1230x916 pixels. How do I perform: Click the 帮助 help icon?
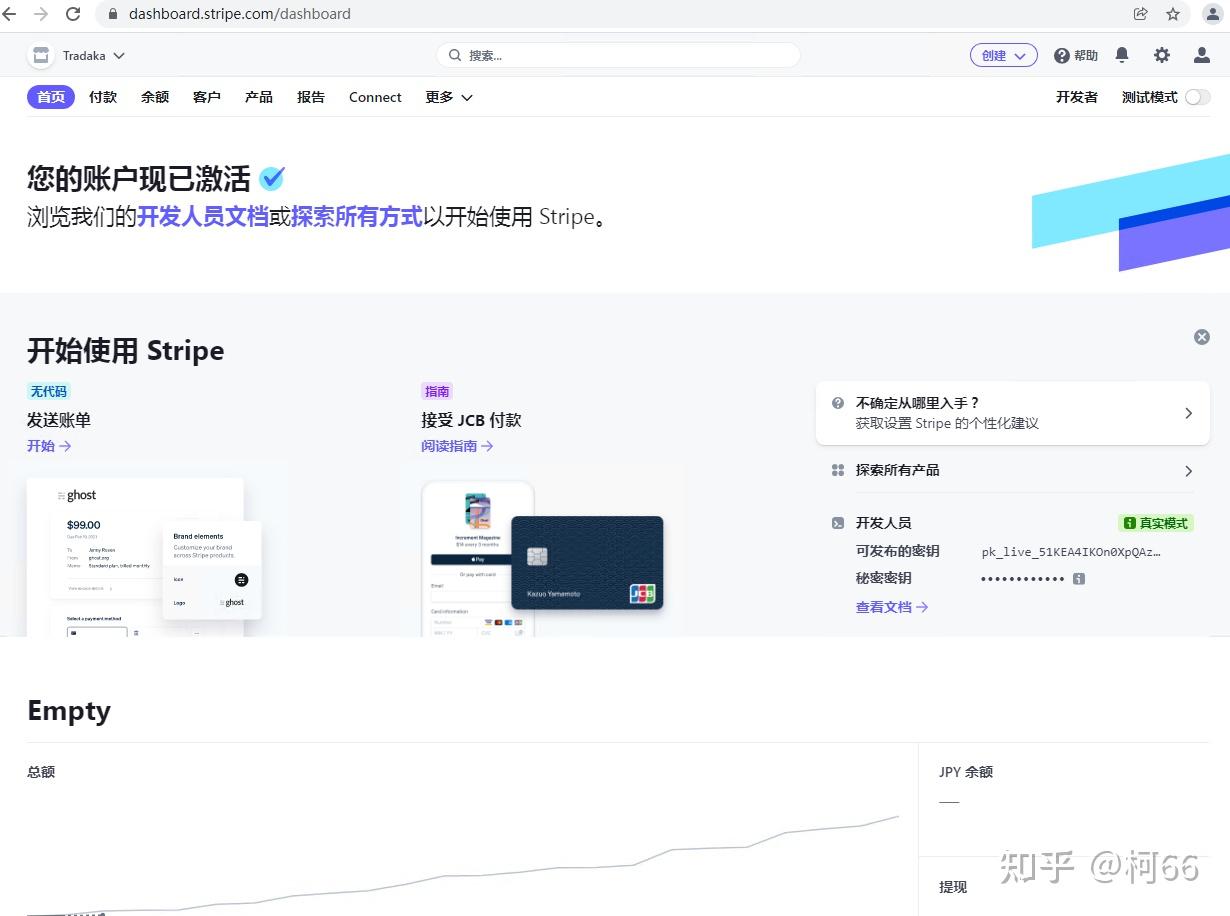1062,56
